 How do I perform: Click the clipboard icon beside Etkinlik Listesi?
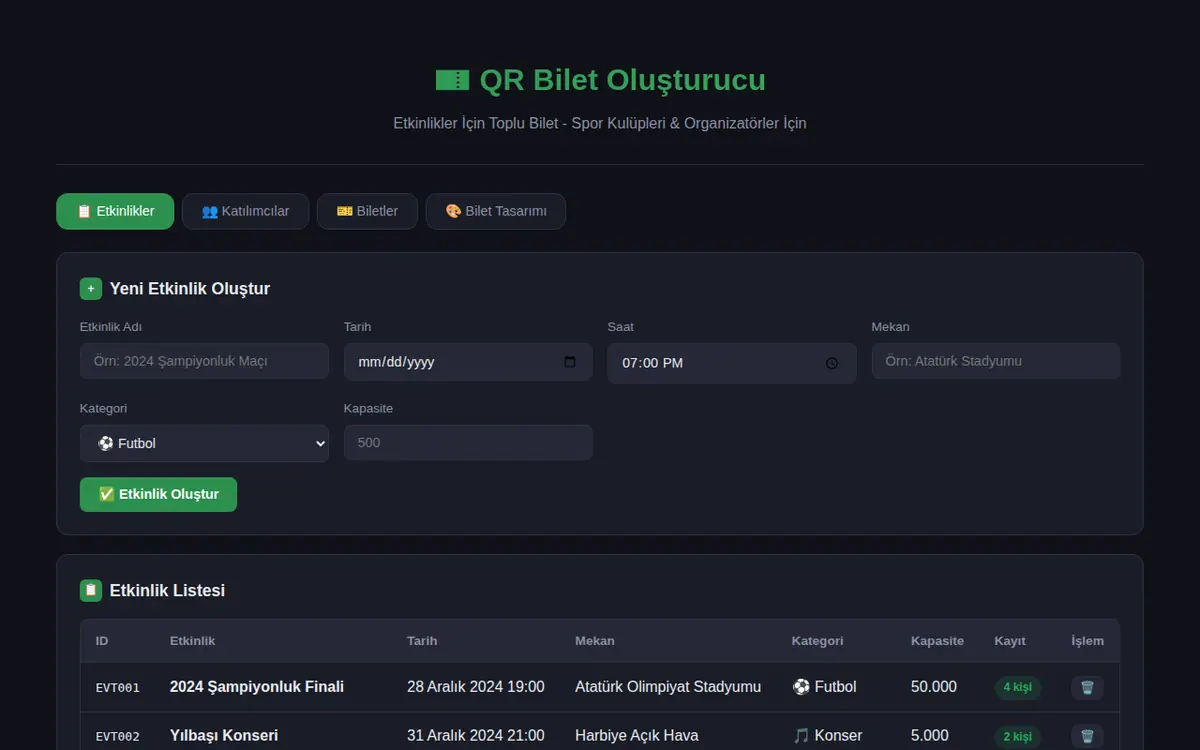(91, 591)
